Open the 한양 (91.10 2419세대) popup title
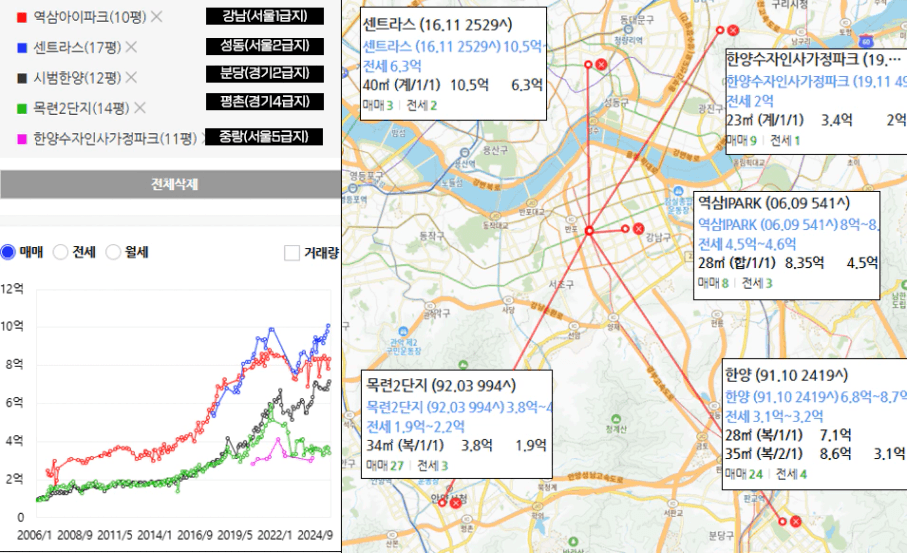Screen dimensions: 907x553 [x=786, y=375]
